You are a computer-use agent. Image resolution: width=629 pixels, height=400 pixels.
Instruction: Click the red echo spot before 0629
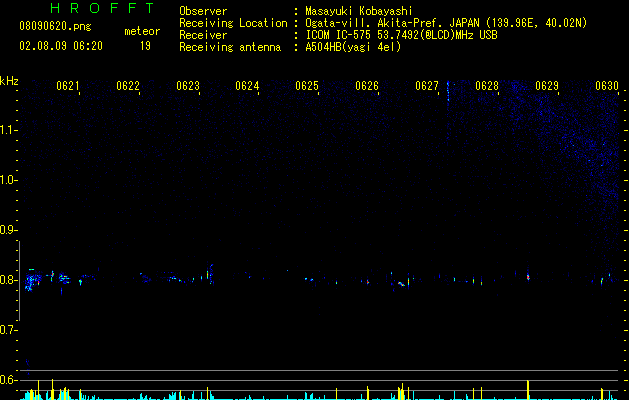click(x=528, y=276)
